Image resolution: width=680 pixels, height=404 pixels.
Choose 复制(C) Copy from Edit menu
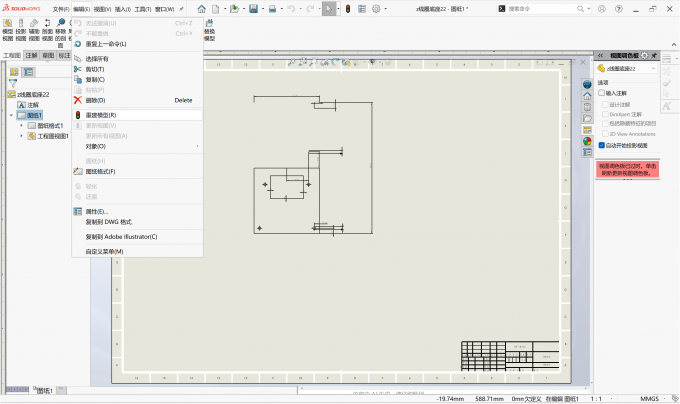[137, 79]
